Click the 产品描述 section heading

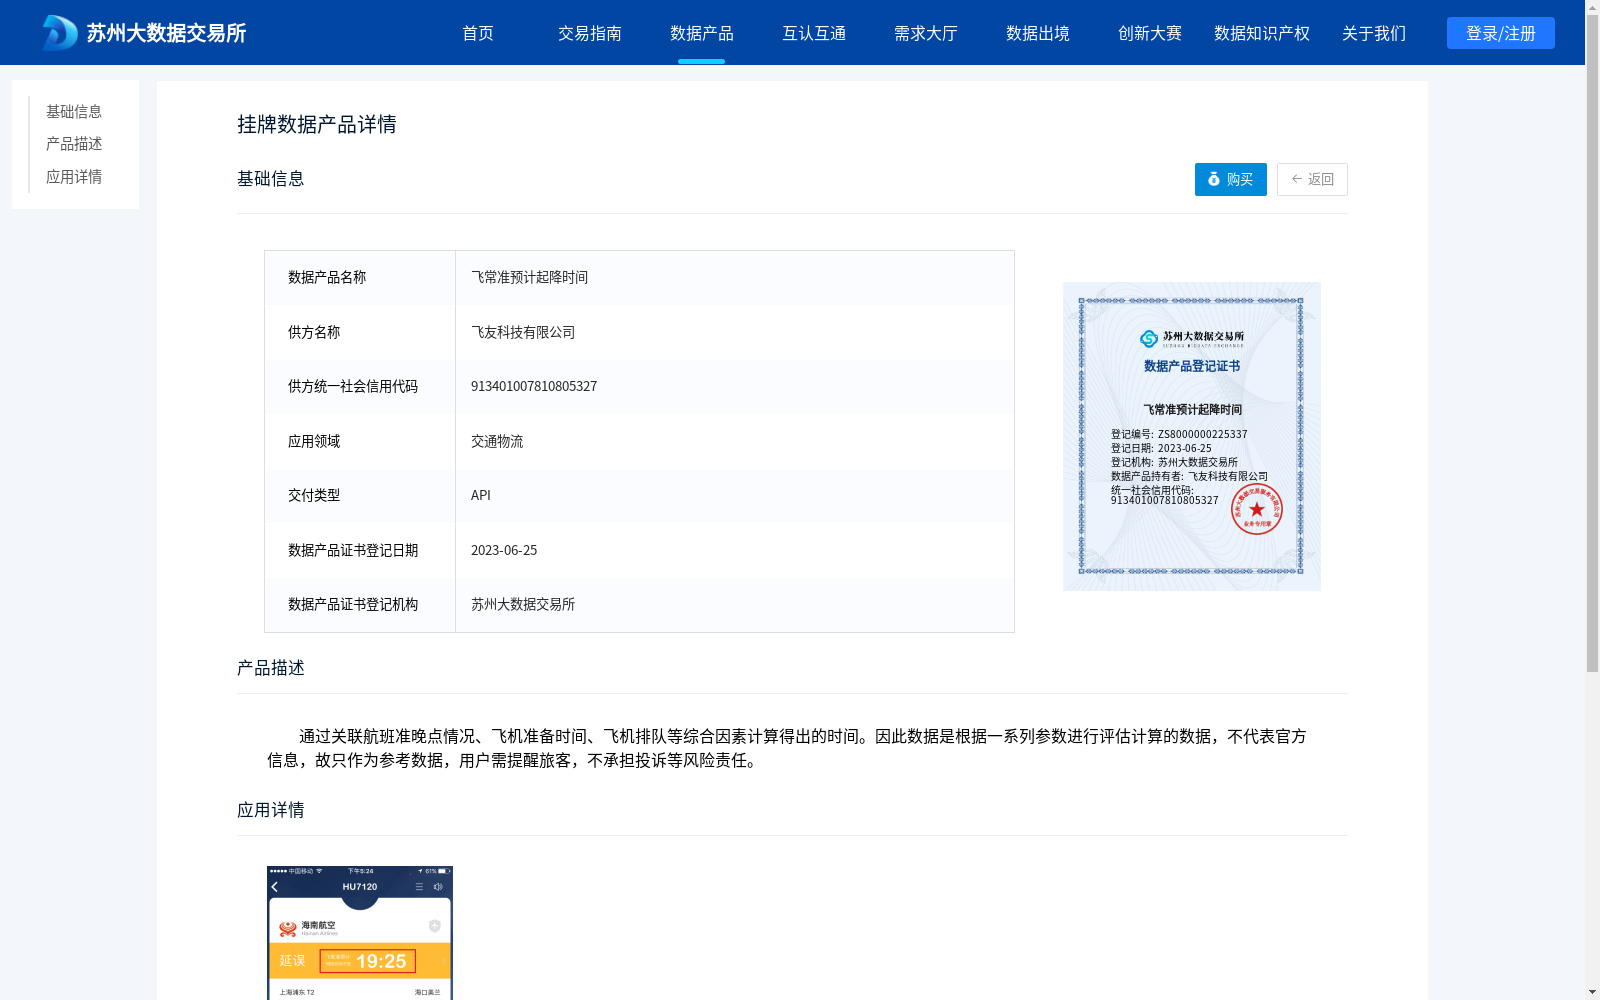(271, 668)
